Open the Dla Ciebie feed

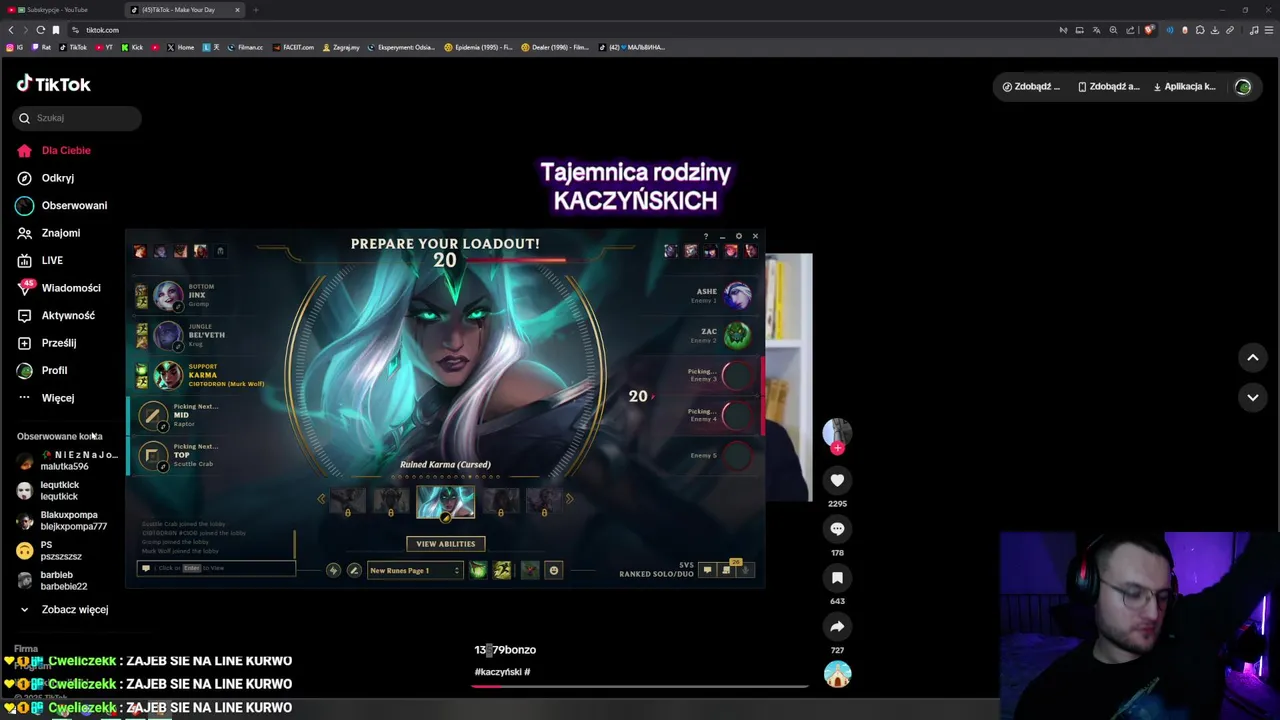pos(54,150)
